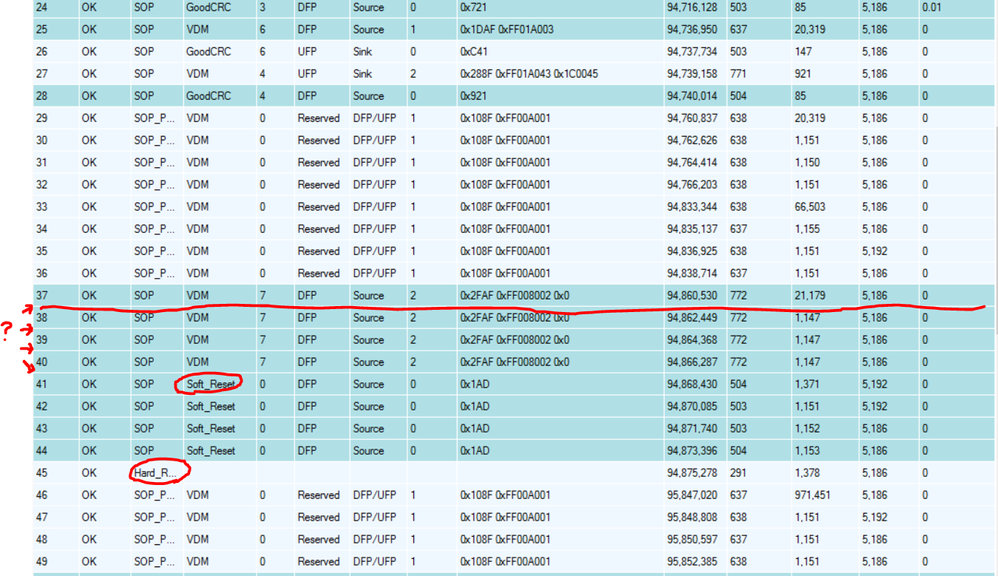
Task: Click the OK status cell of row 45
Action: (x=89, y=473)
